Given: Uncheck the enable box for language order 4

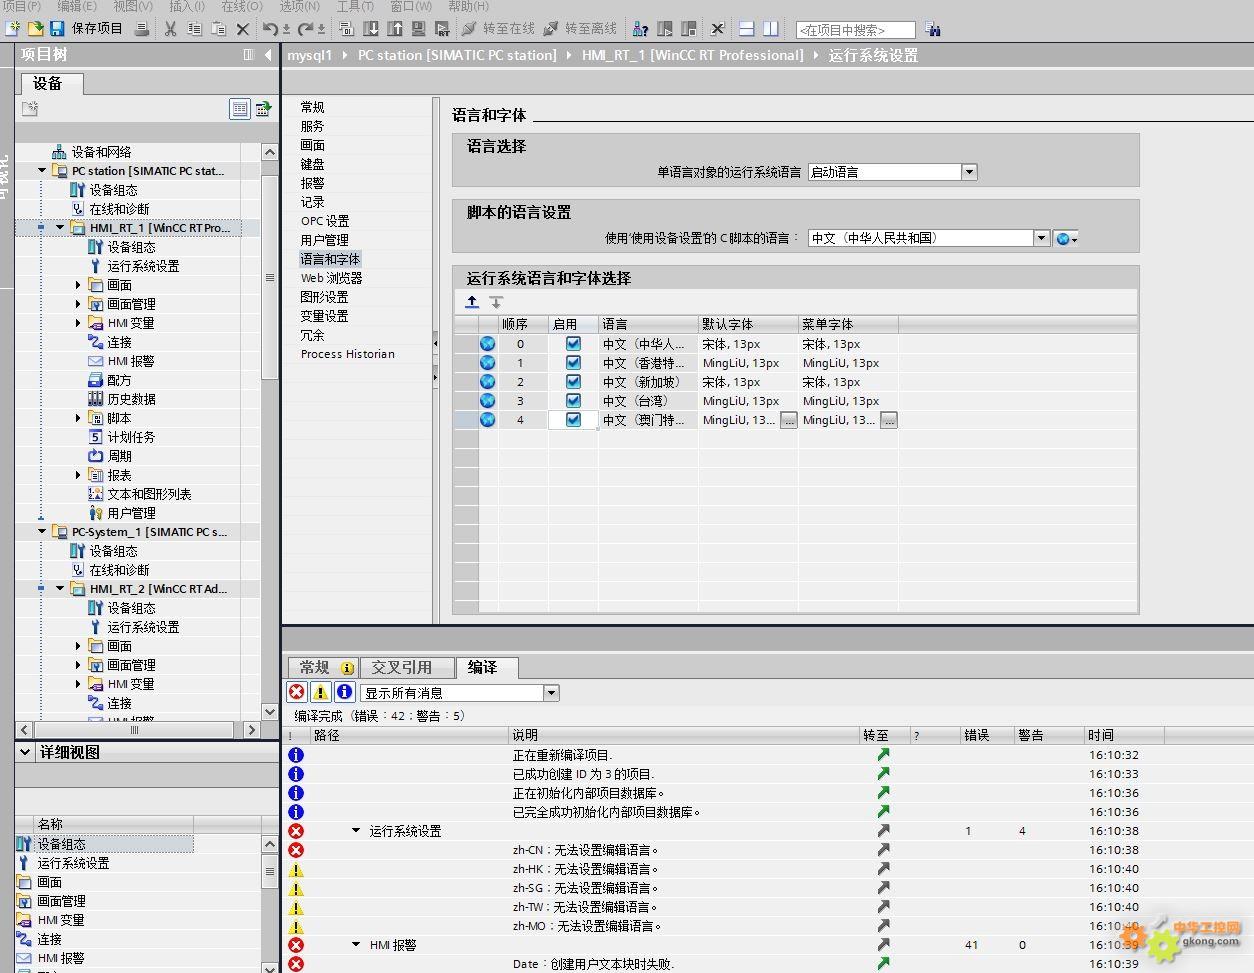Looking at the screenshot, I should 573,420.
